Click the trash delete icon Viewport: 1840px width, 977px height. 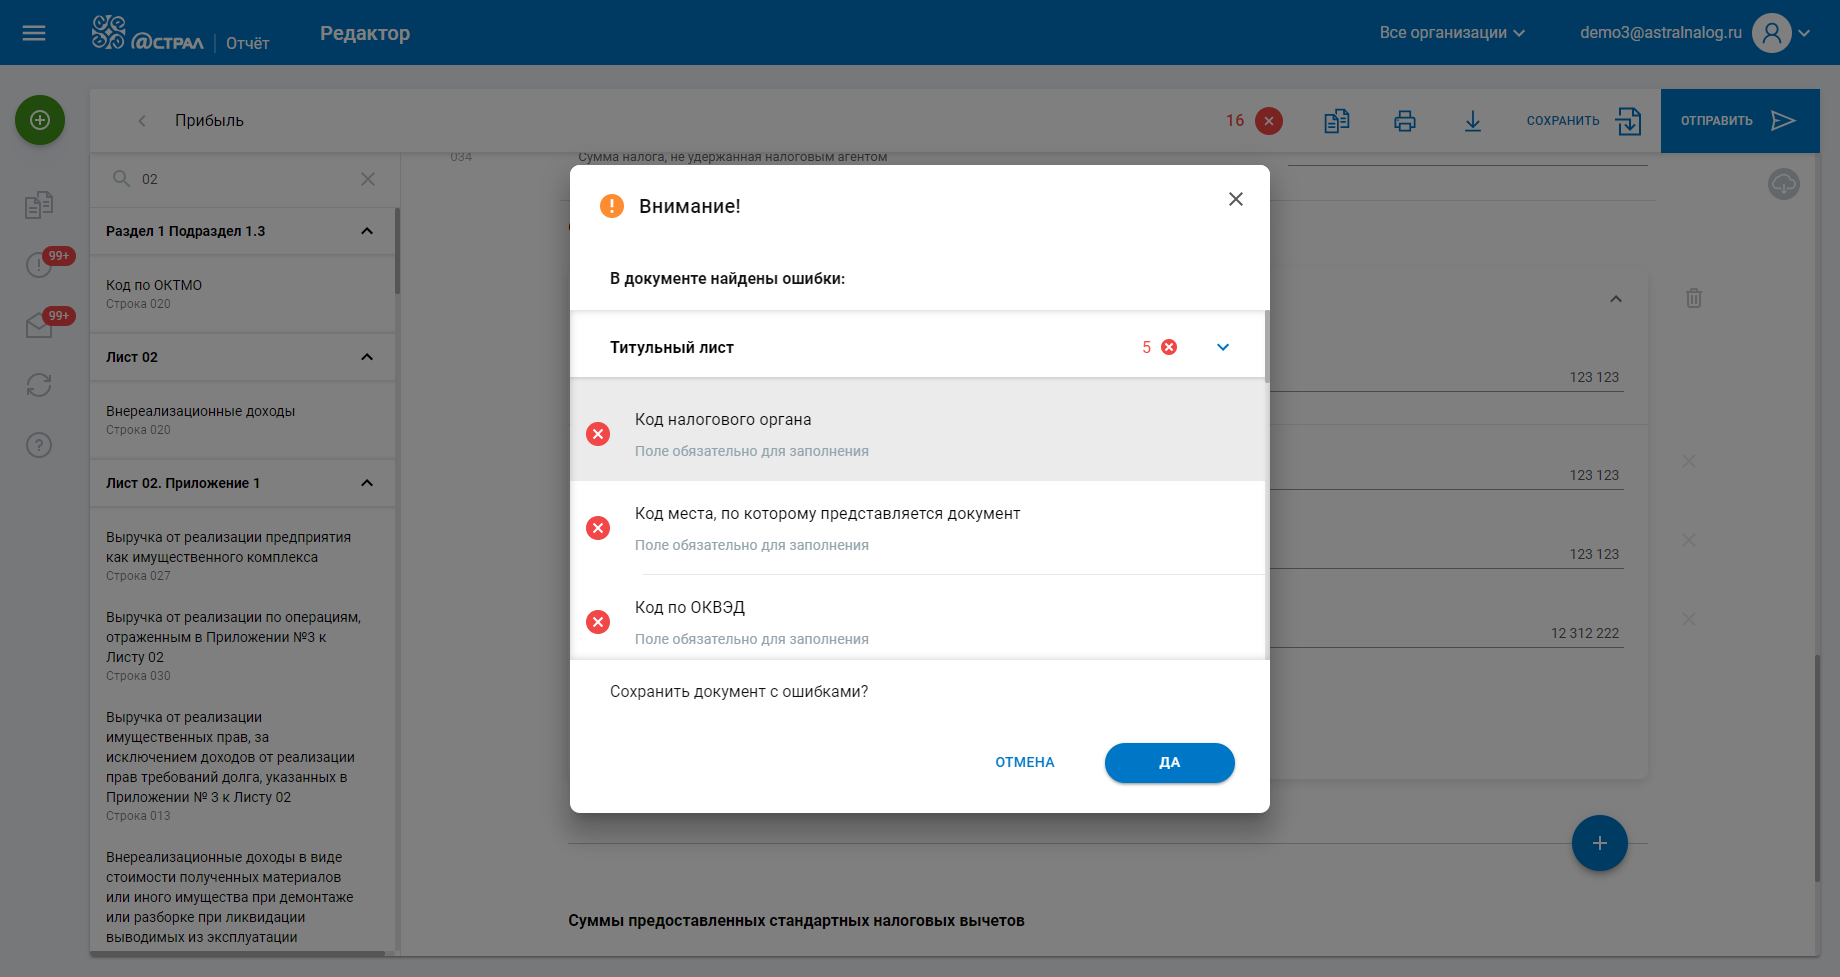click(x=1694, y=298)
